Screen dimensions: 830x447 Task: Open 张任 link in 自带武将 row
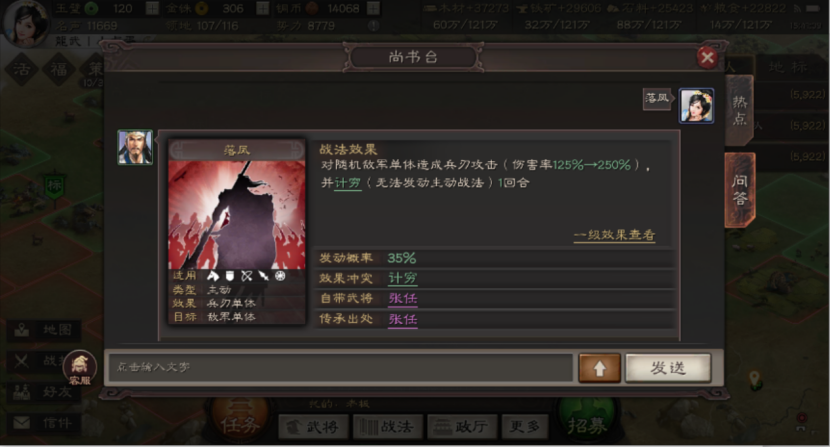[x=403, y=299]
